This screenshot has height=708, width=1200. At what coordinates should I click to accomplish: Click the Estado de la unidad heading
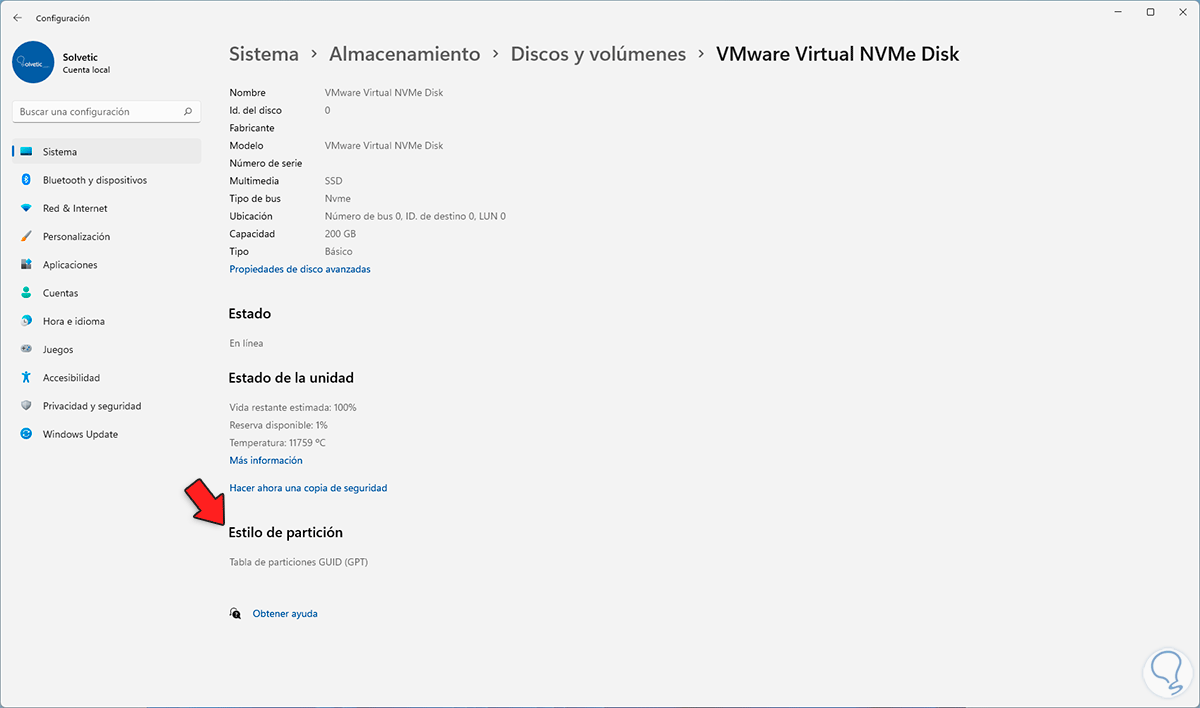291,378
